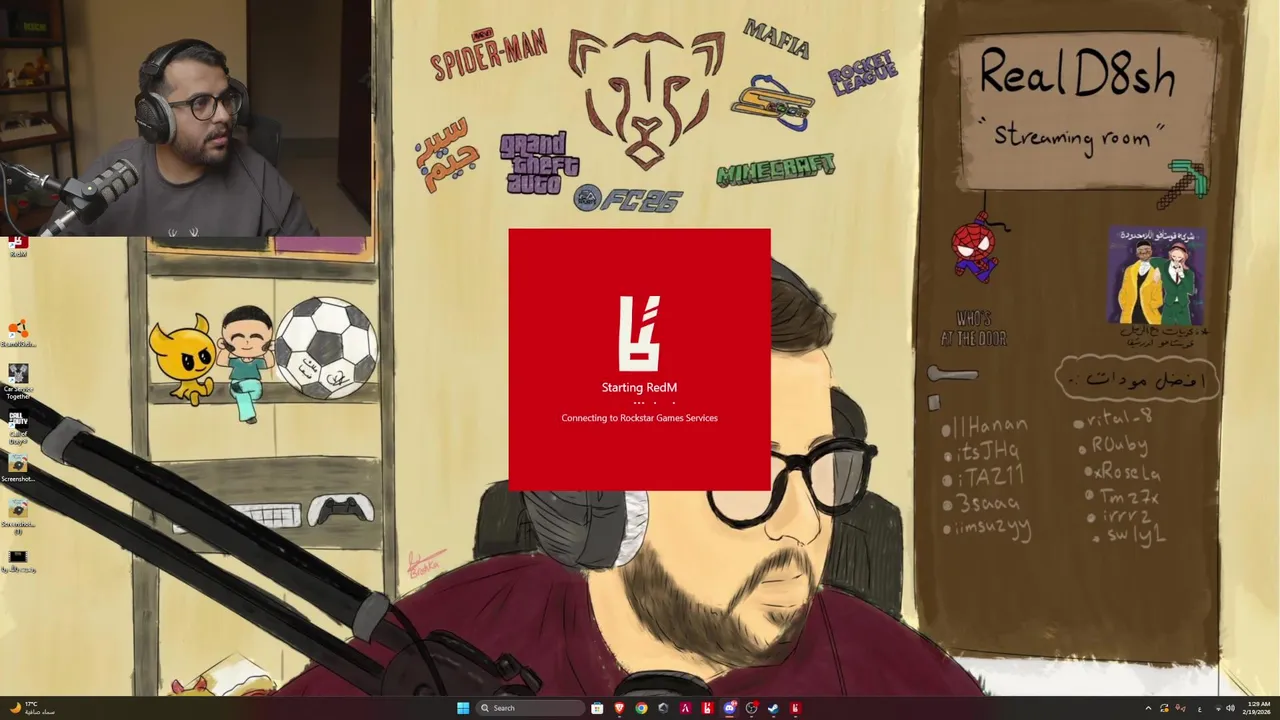Screen dimensions: 1280x720
Task: Click the Starting RedM text
Action: [x=639, y=387]
